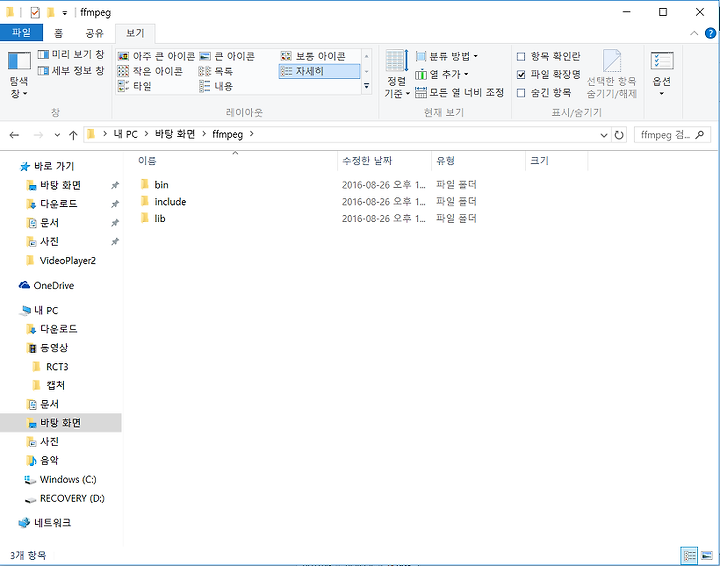This screenshot has height=566, width=720.
Task: Sort by the 크기 column header
Action: click(x=557, y=161)
